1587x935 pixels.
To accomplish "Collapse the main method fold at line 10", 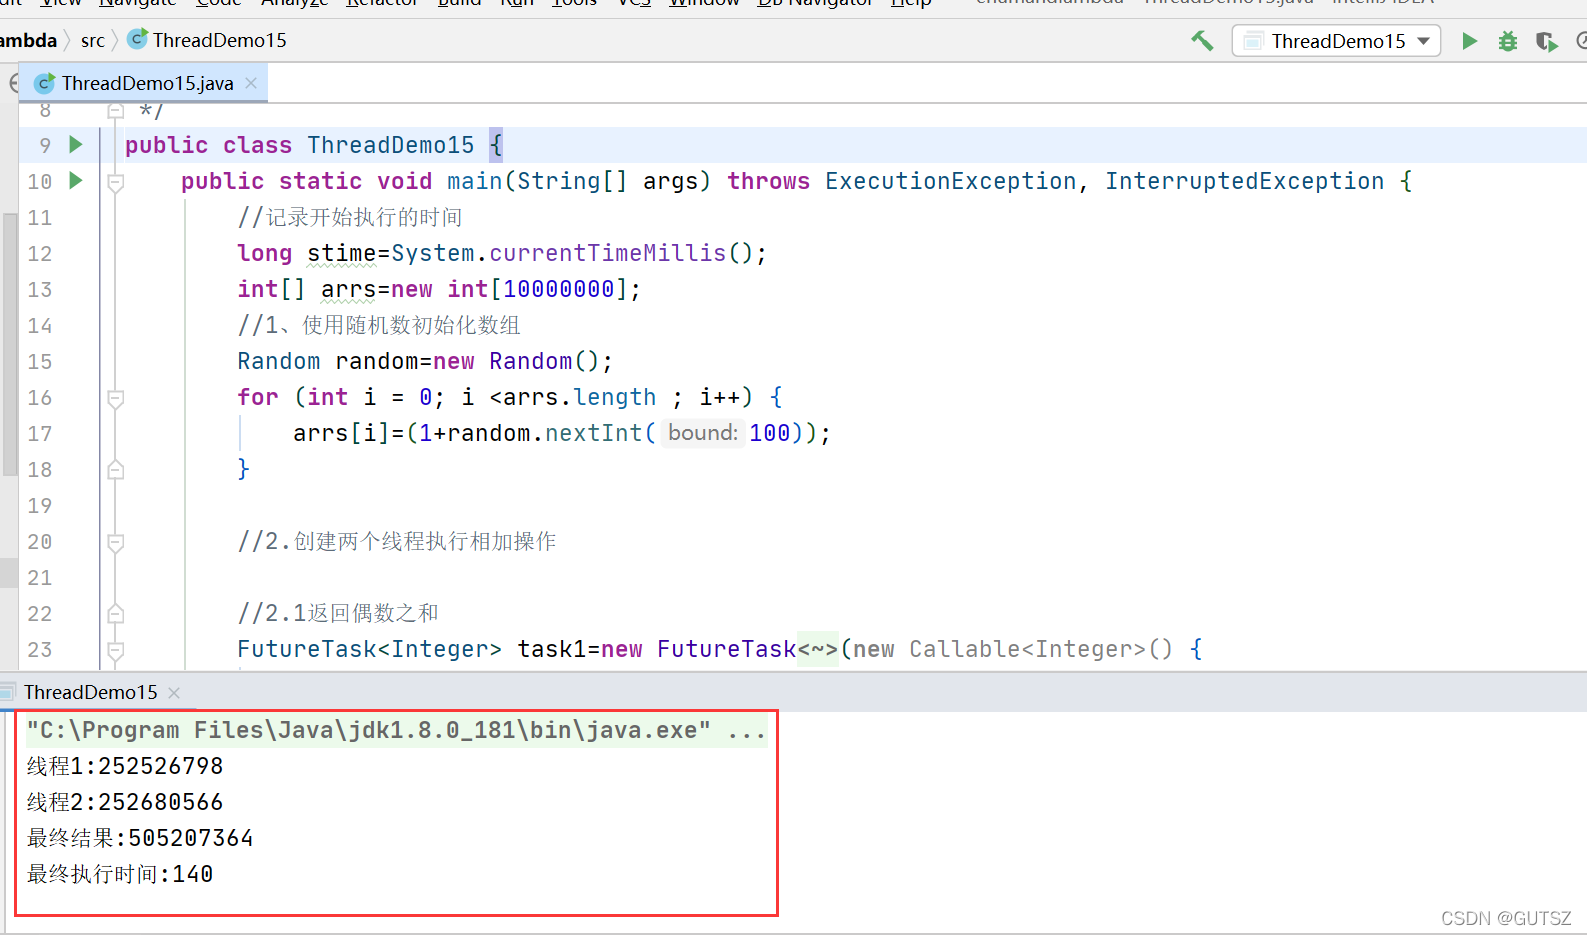I will (x=116, y=182).
